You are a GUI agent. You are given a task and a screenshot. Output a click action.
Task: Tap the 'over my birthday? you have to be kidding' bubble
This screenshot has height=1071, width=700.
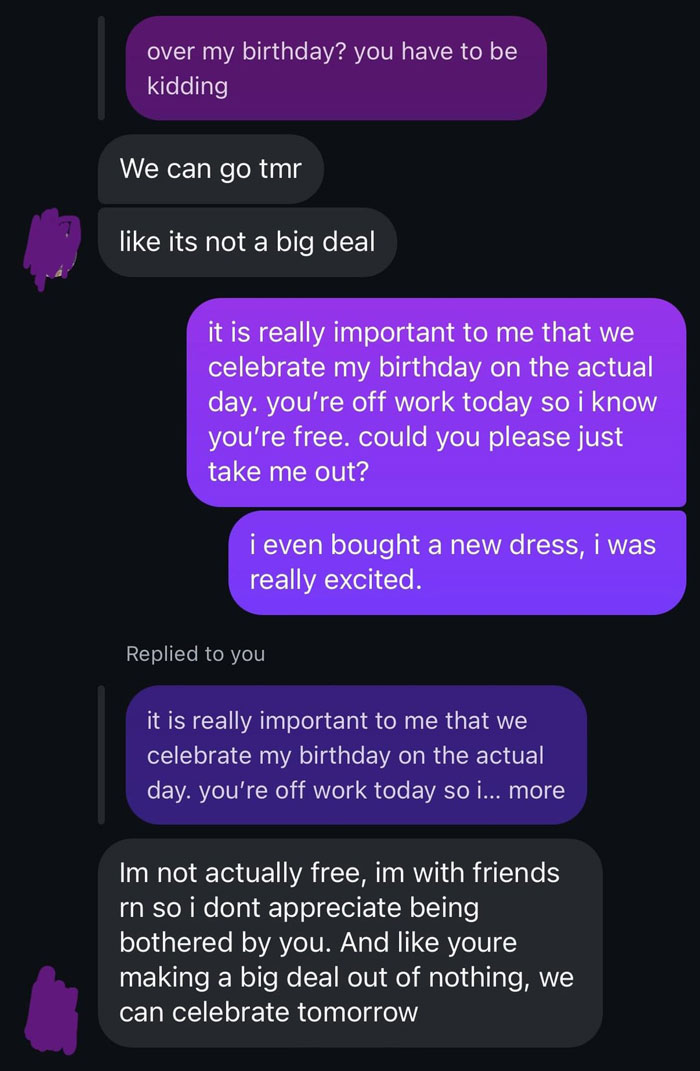coord(335,68)
